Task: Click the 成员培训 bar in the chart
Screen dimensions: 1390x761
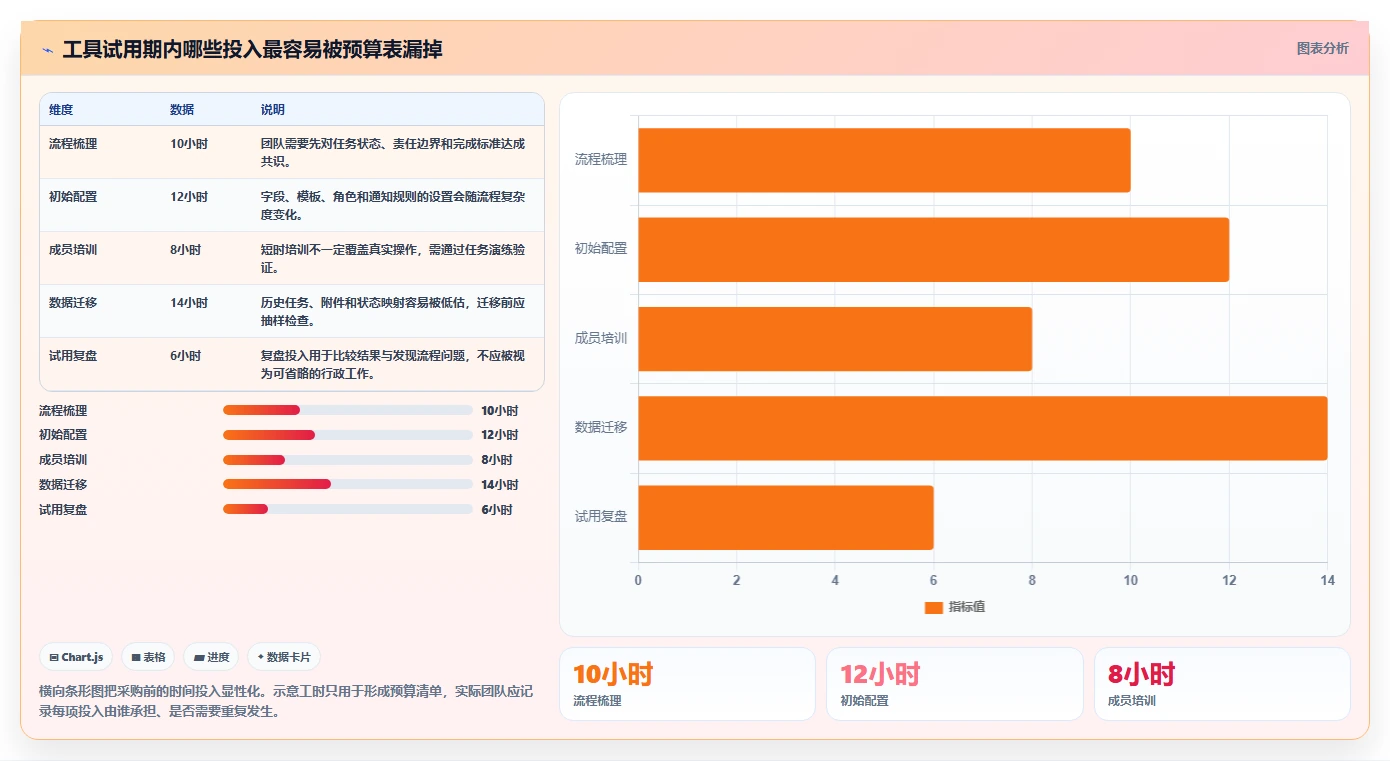Action: (x=835, y=339)
